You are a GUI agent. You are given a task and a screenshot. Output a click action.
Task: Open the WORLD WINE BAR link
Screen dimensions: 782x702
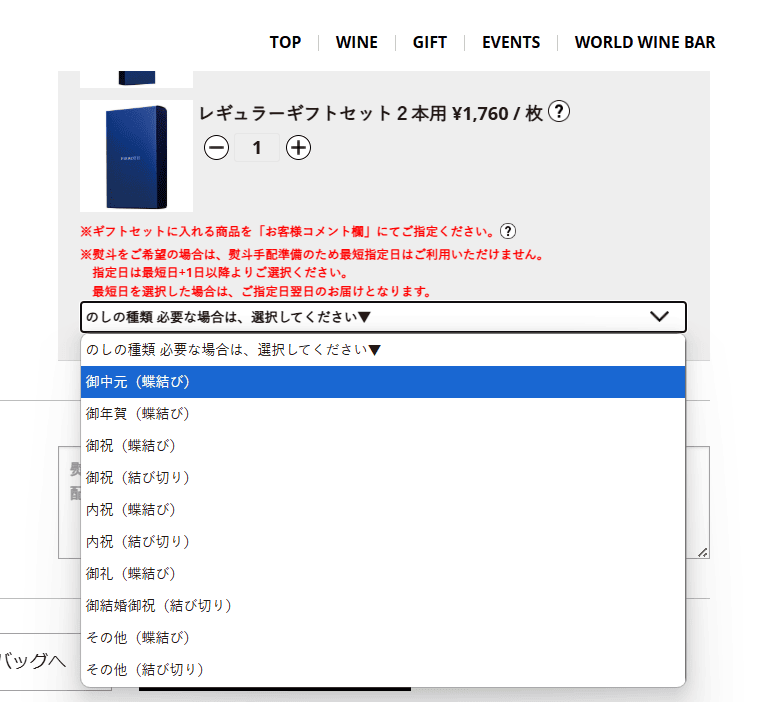645,42
